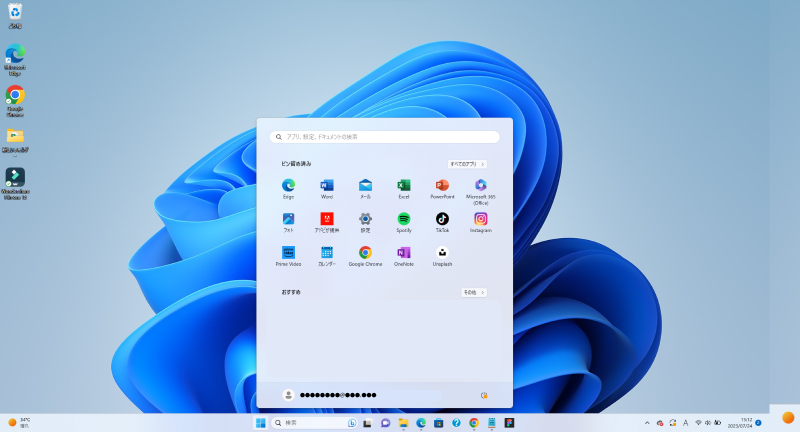Open File Explorer from the taskbar
Viewport: 800px width, 432px height.
(403, 423)
